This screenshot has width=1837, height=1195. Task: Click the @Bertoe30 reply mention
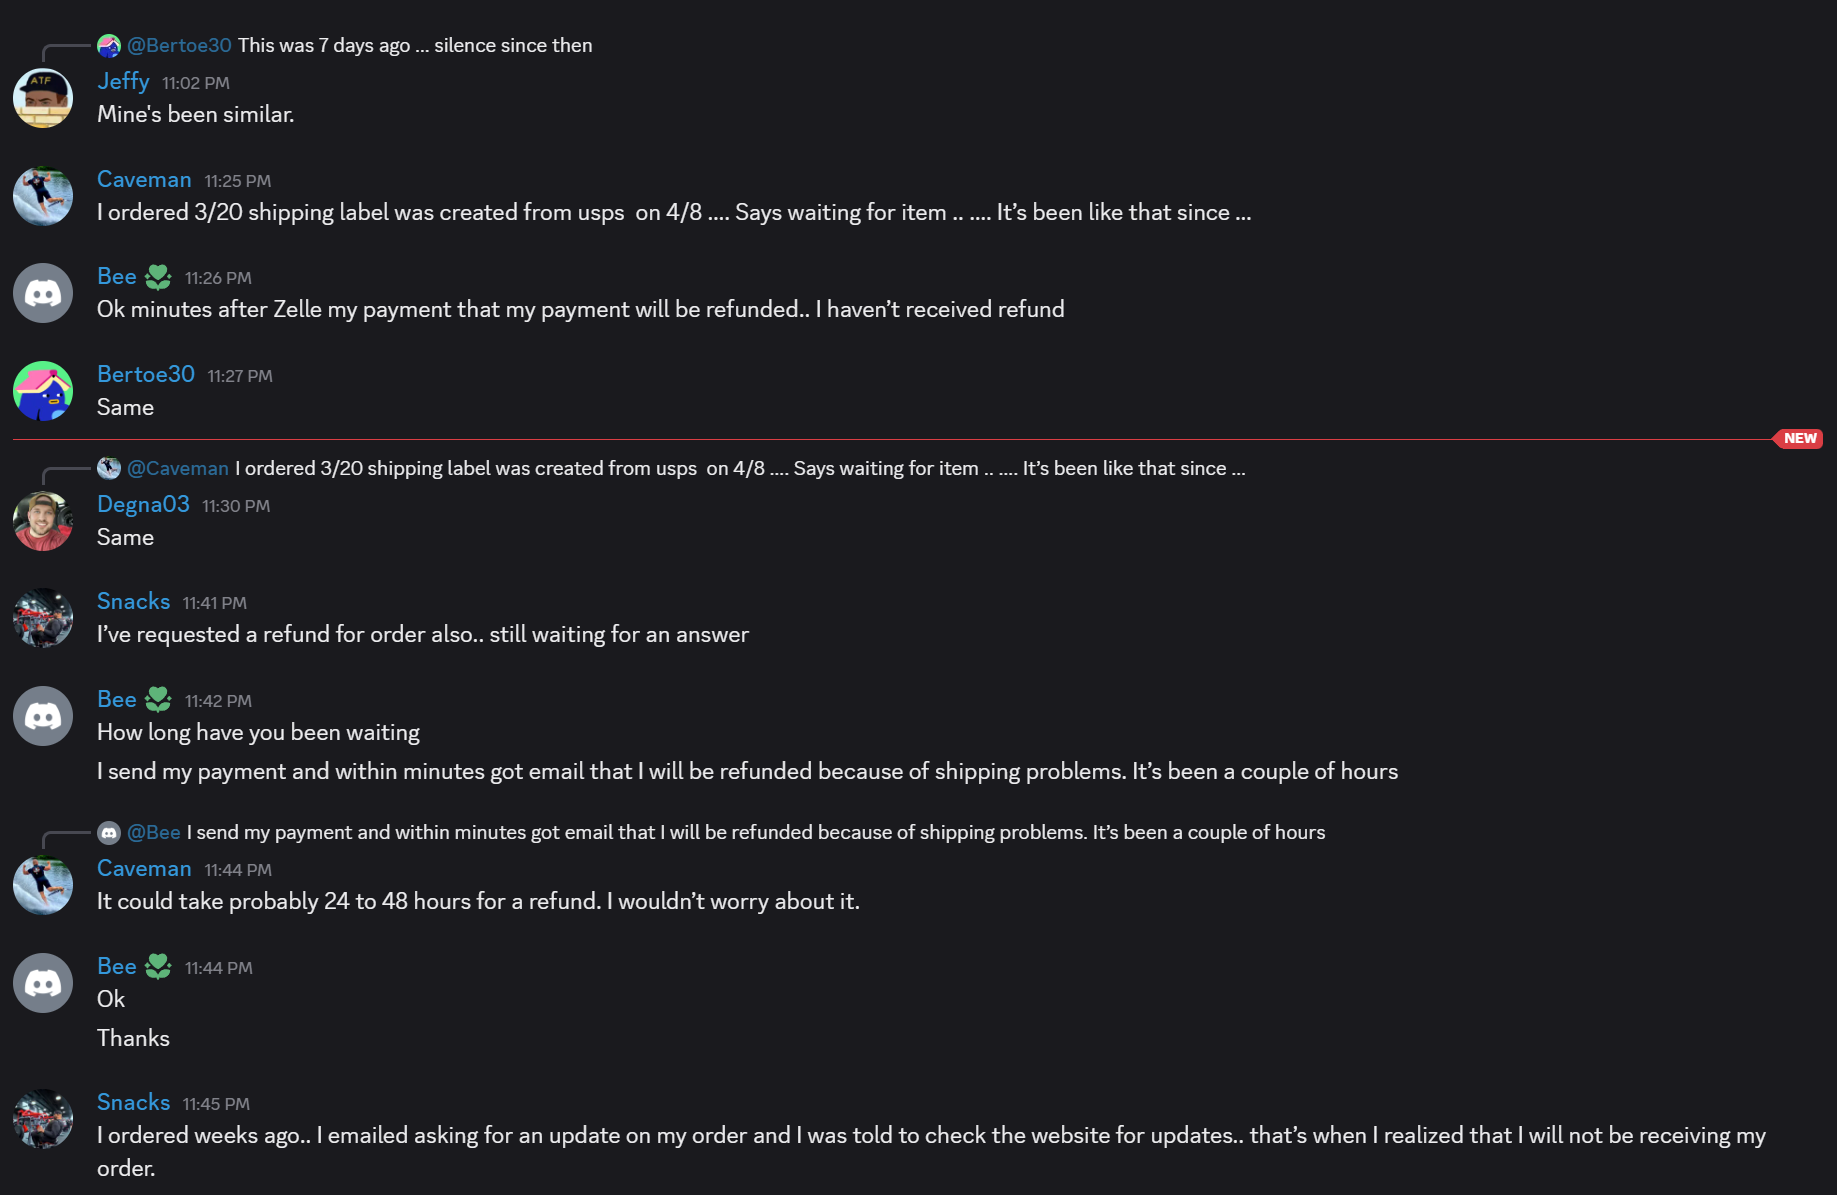click(x=179, y=45)
